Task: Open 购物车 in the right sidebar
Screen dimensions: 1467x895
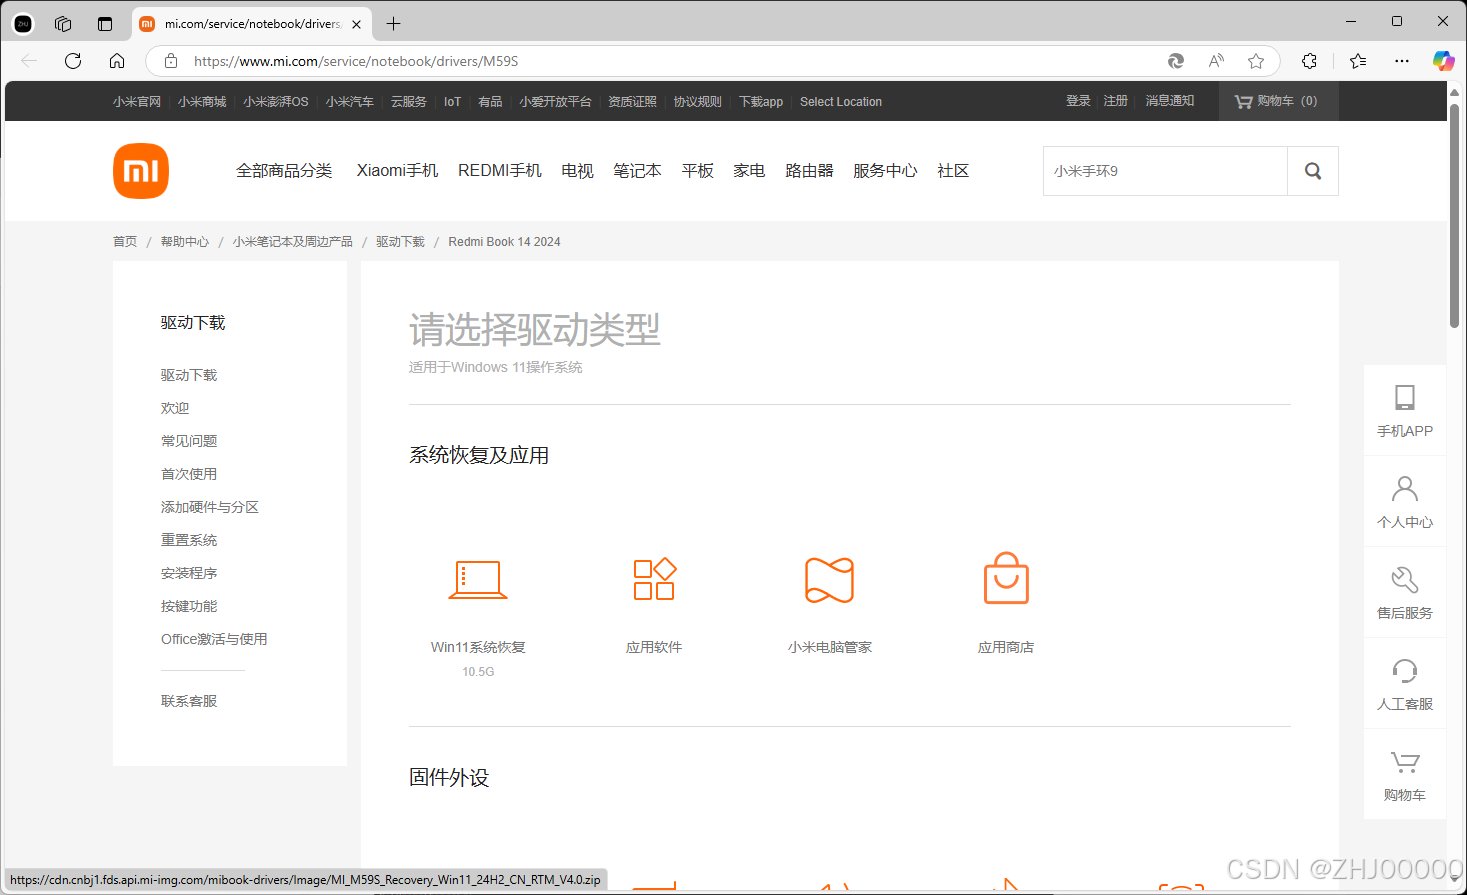Action: coord(1405,775)
